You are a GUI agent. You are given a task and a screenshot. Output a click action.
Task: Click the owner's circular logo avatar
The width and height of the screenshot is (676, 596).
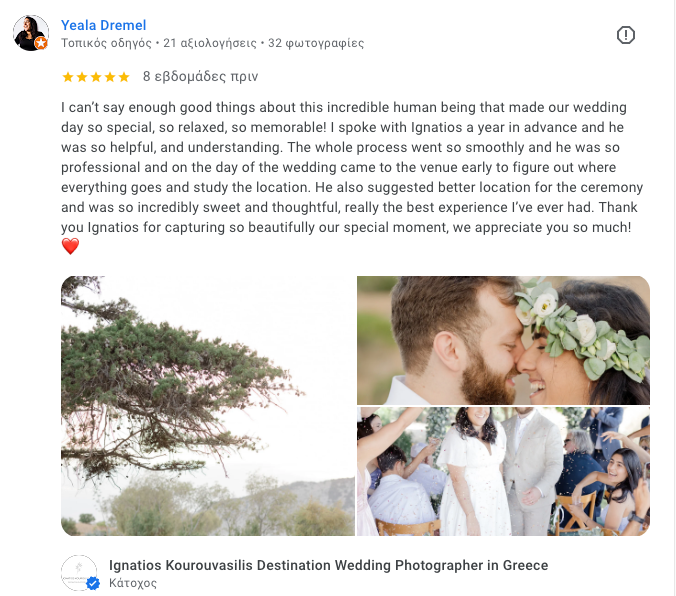79,573
